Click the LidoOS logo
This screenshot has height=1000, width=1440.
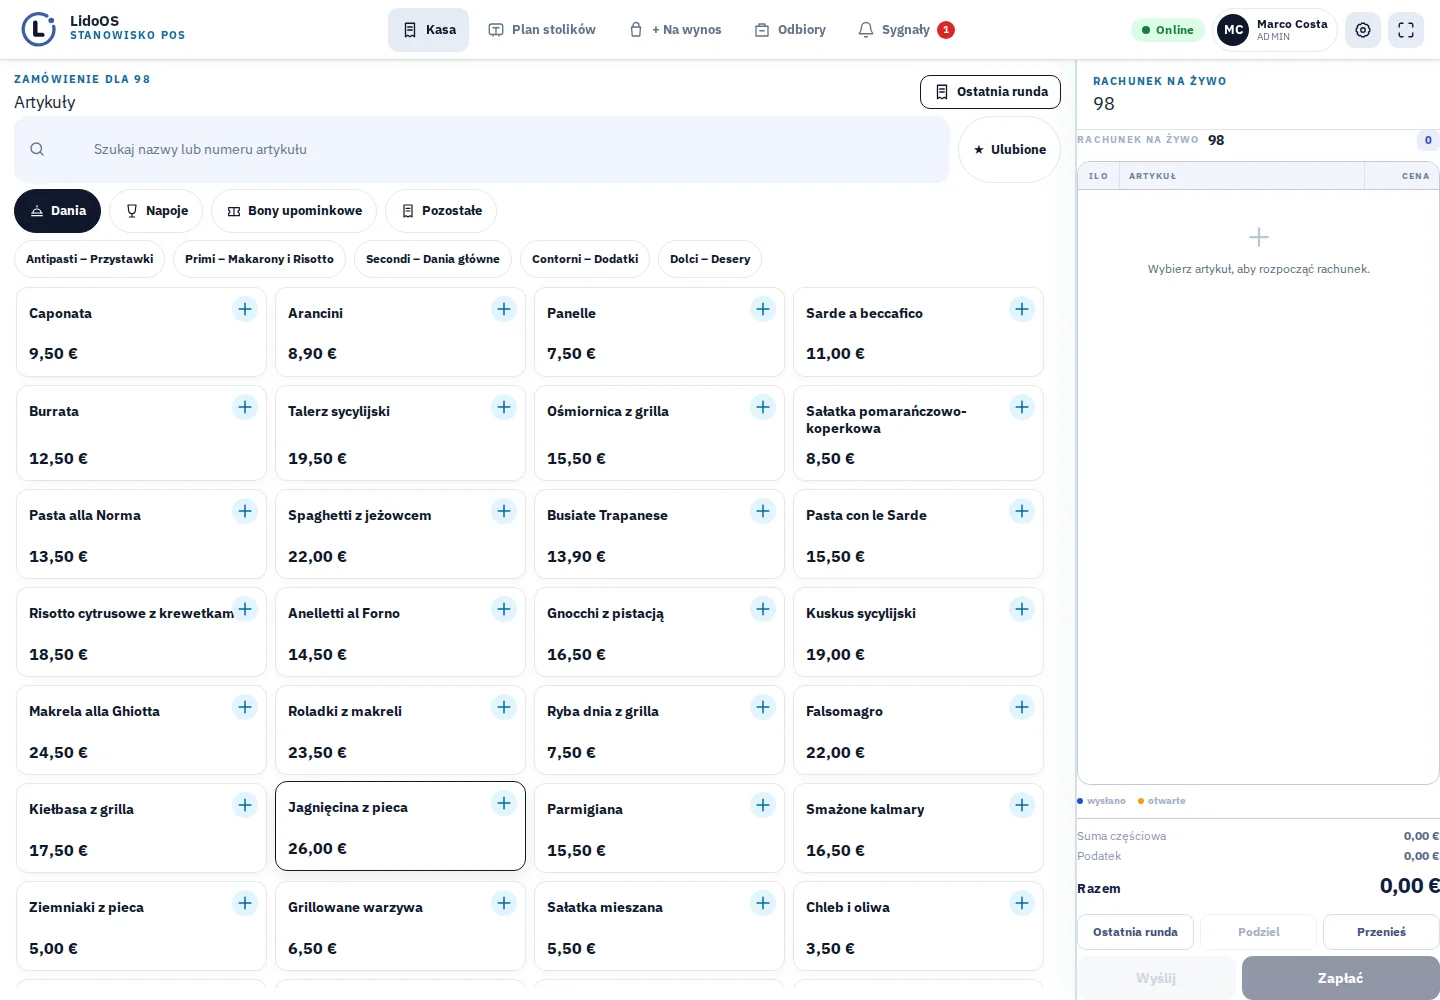tap(38, 29)
